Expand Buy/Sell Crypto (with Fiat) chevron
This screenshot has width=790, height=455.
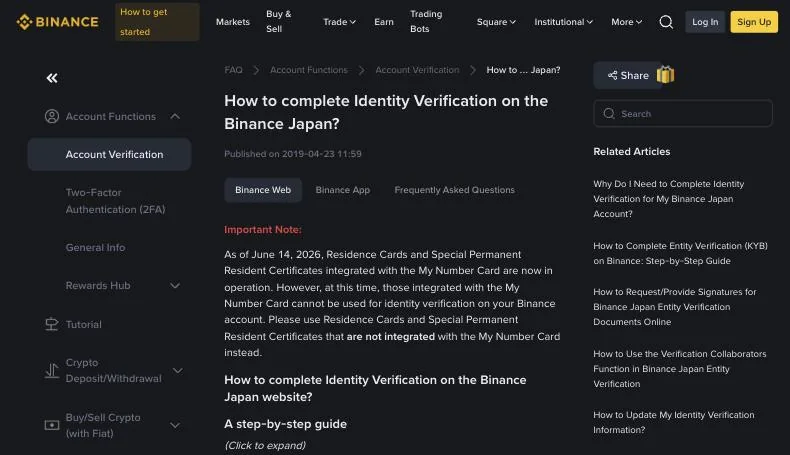(175, 425)
